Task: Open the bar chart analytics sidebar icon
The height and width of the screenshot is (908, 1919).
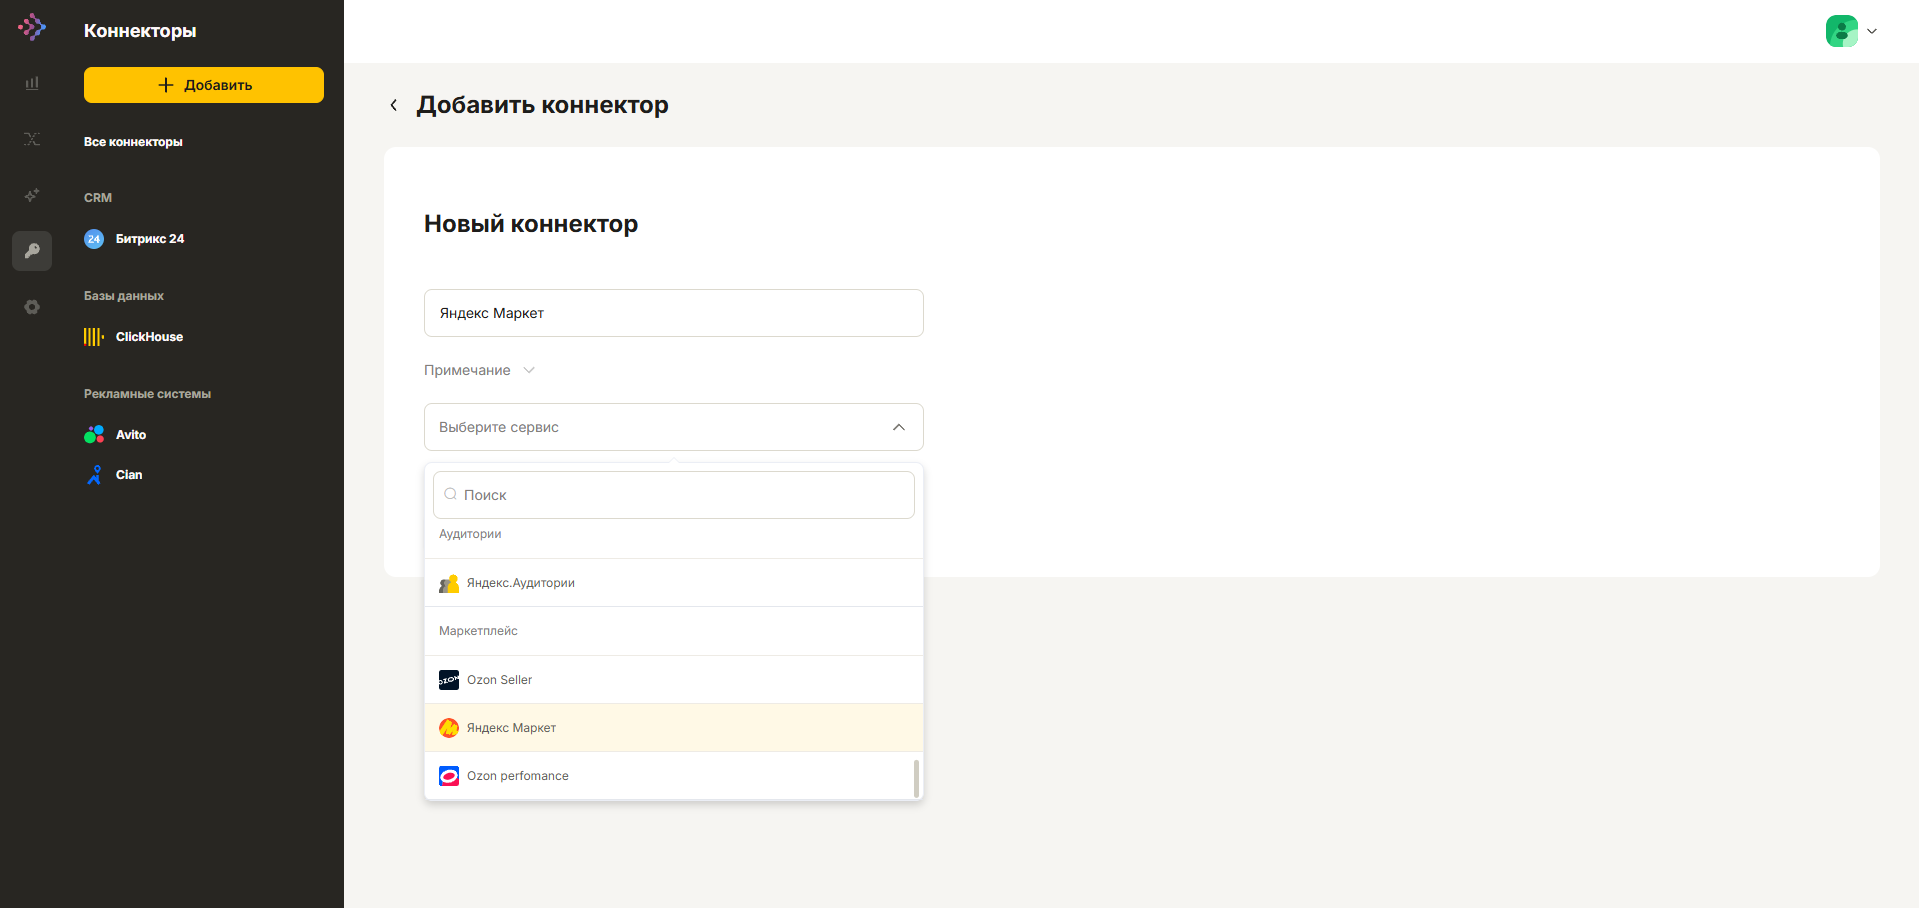Action: pyautogui.click(x=32, y=83)
